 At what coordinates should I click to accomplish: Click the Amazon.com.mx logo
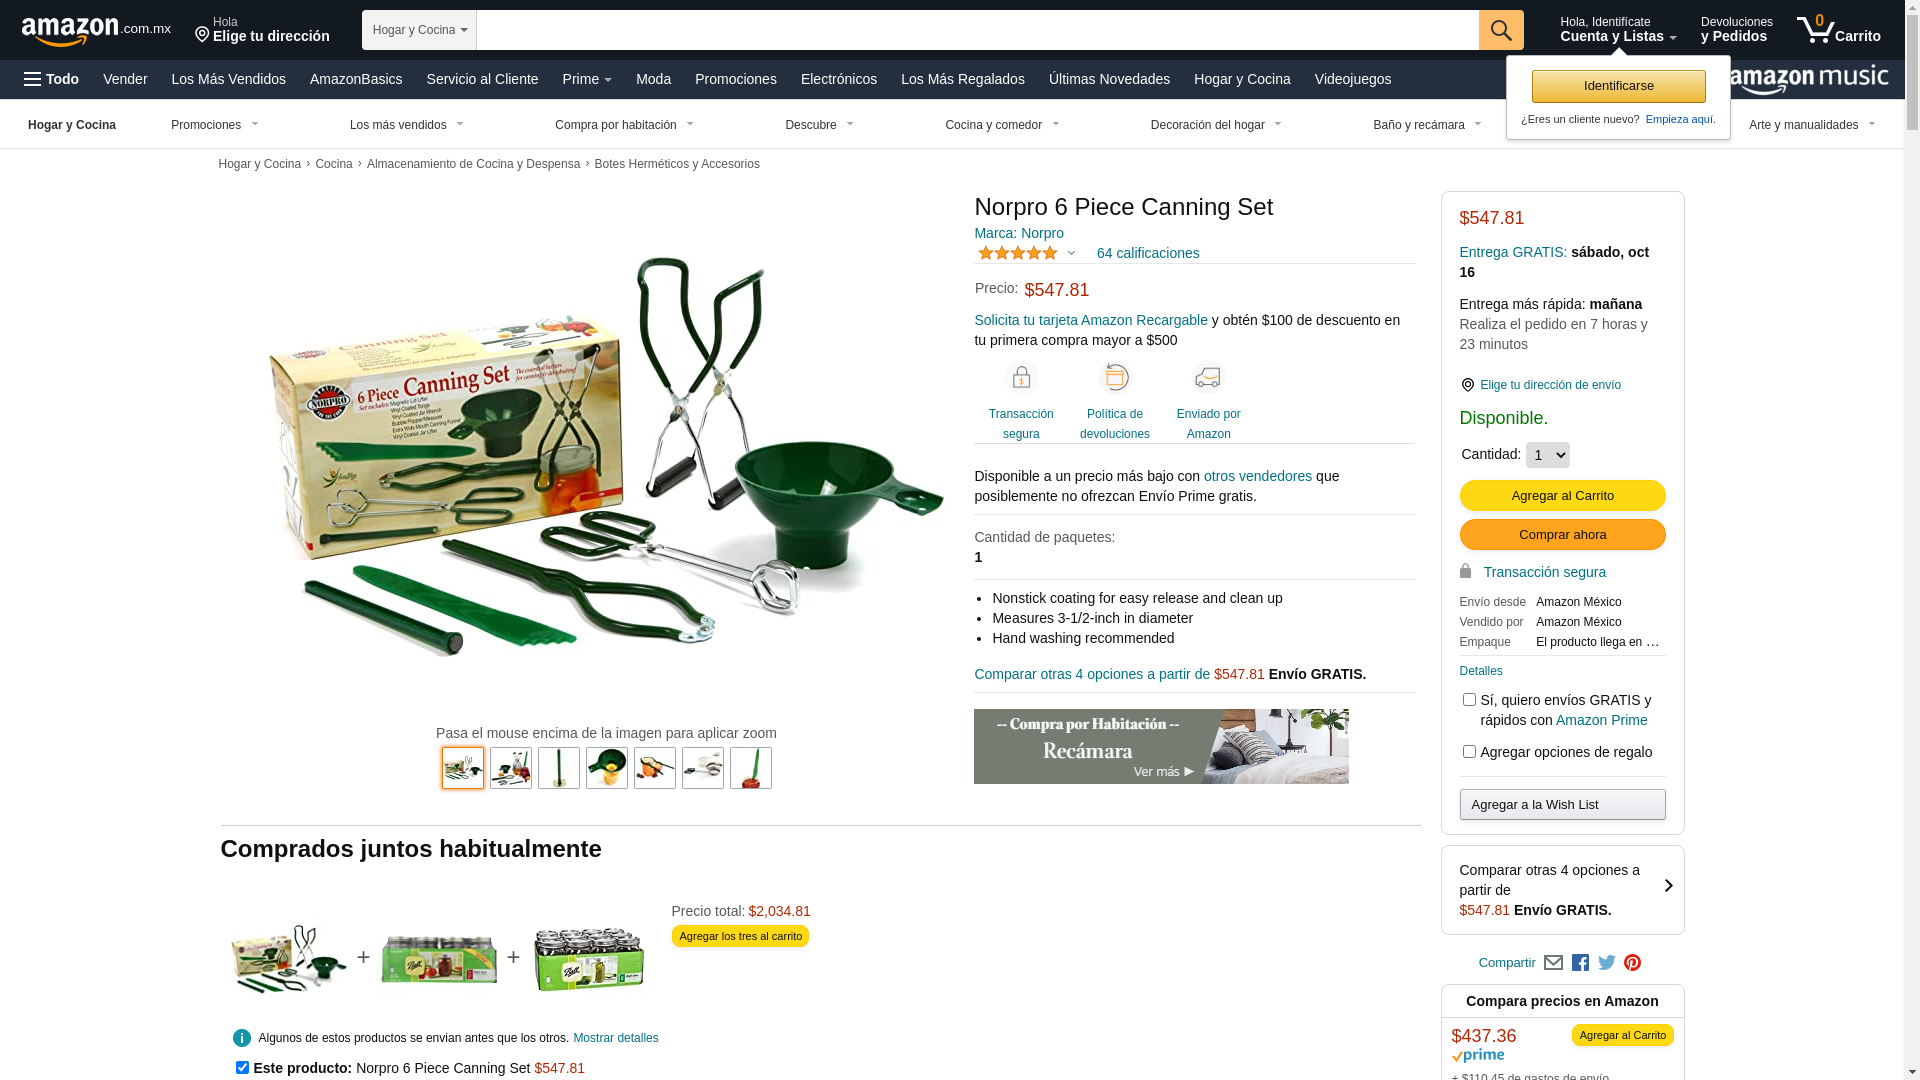[96, 30]
